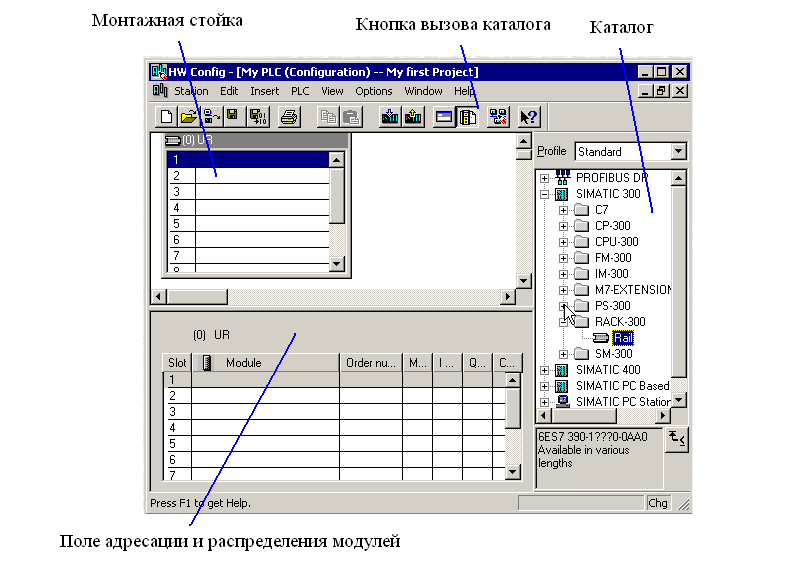Screen dimensions: 806x575
Task: Expand the SIMATIC PC Station node
Action: click(544, 402)
